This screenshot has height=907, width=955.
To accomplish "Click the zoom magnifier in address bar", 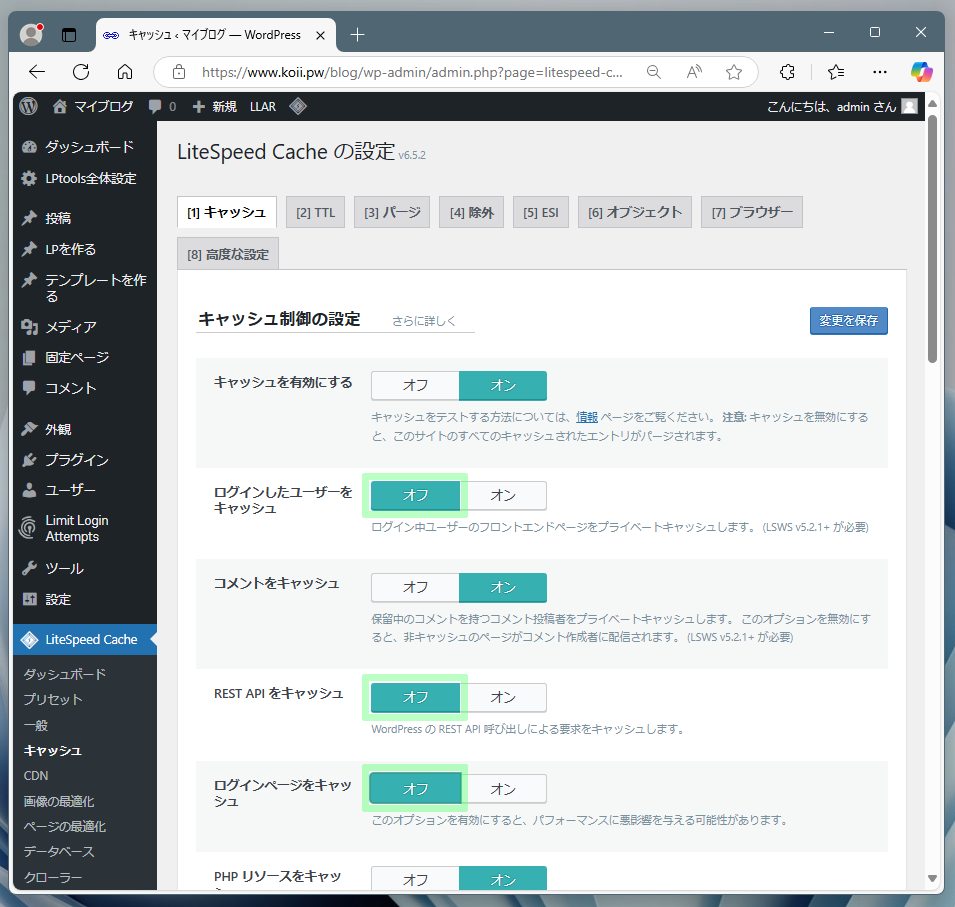I will click(x=654, y=72).
